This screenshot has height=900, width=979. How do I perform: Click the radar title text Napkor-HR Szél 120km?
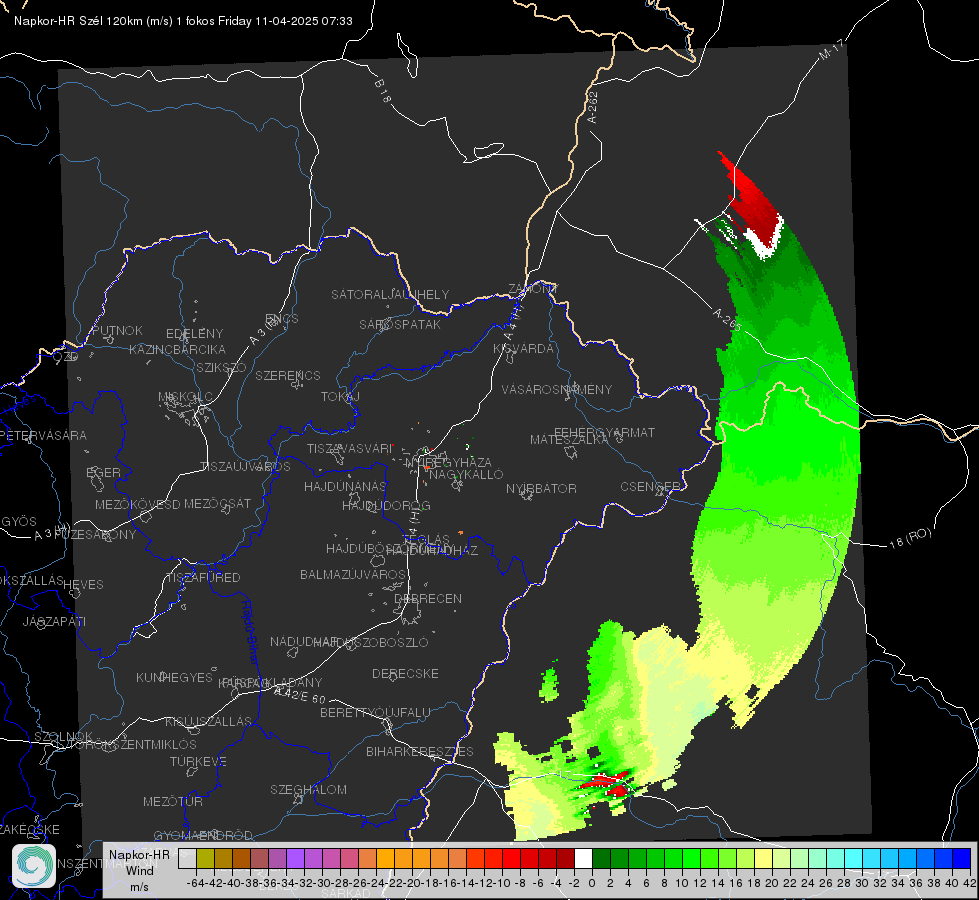pos(79,21)
